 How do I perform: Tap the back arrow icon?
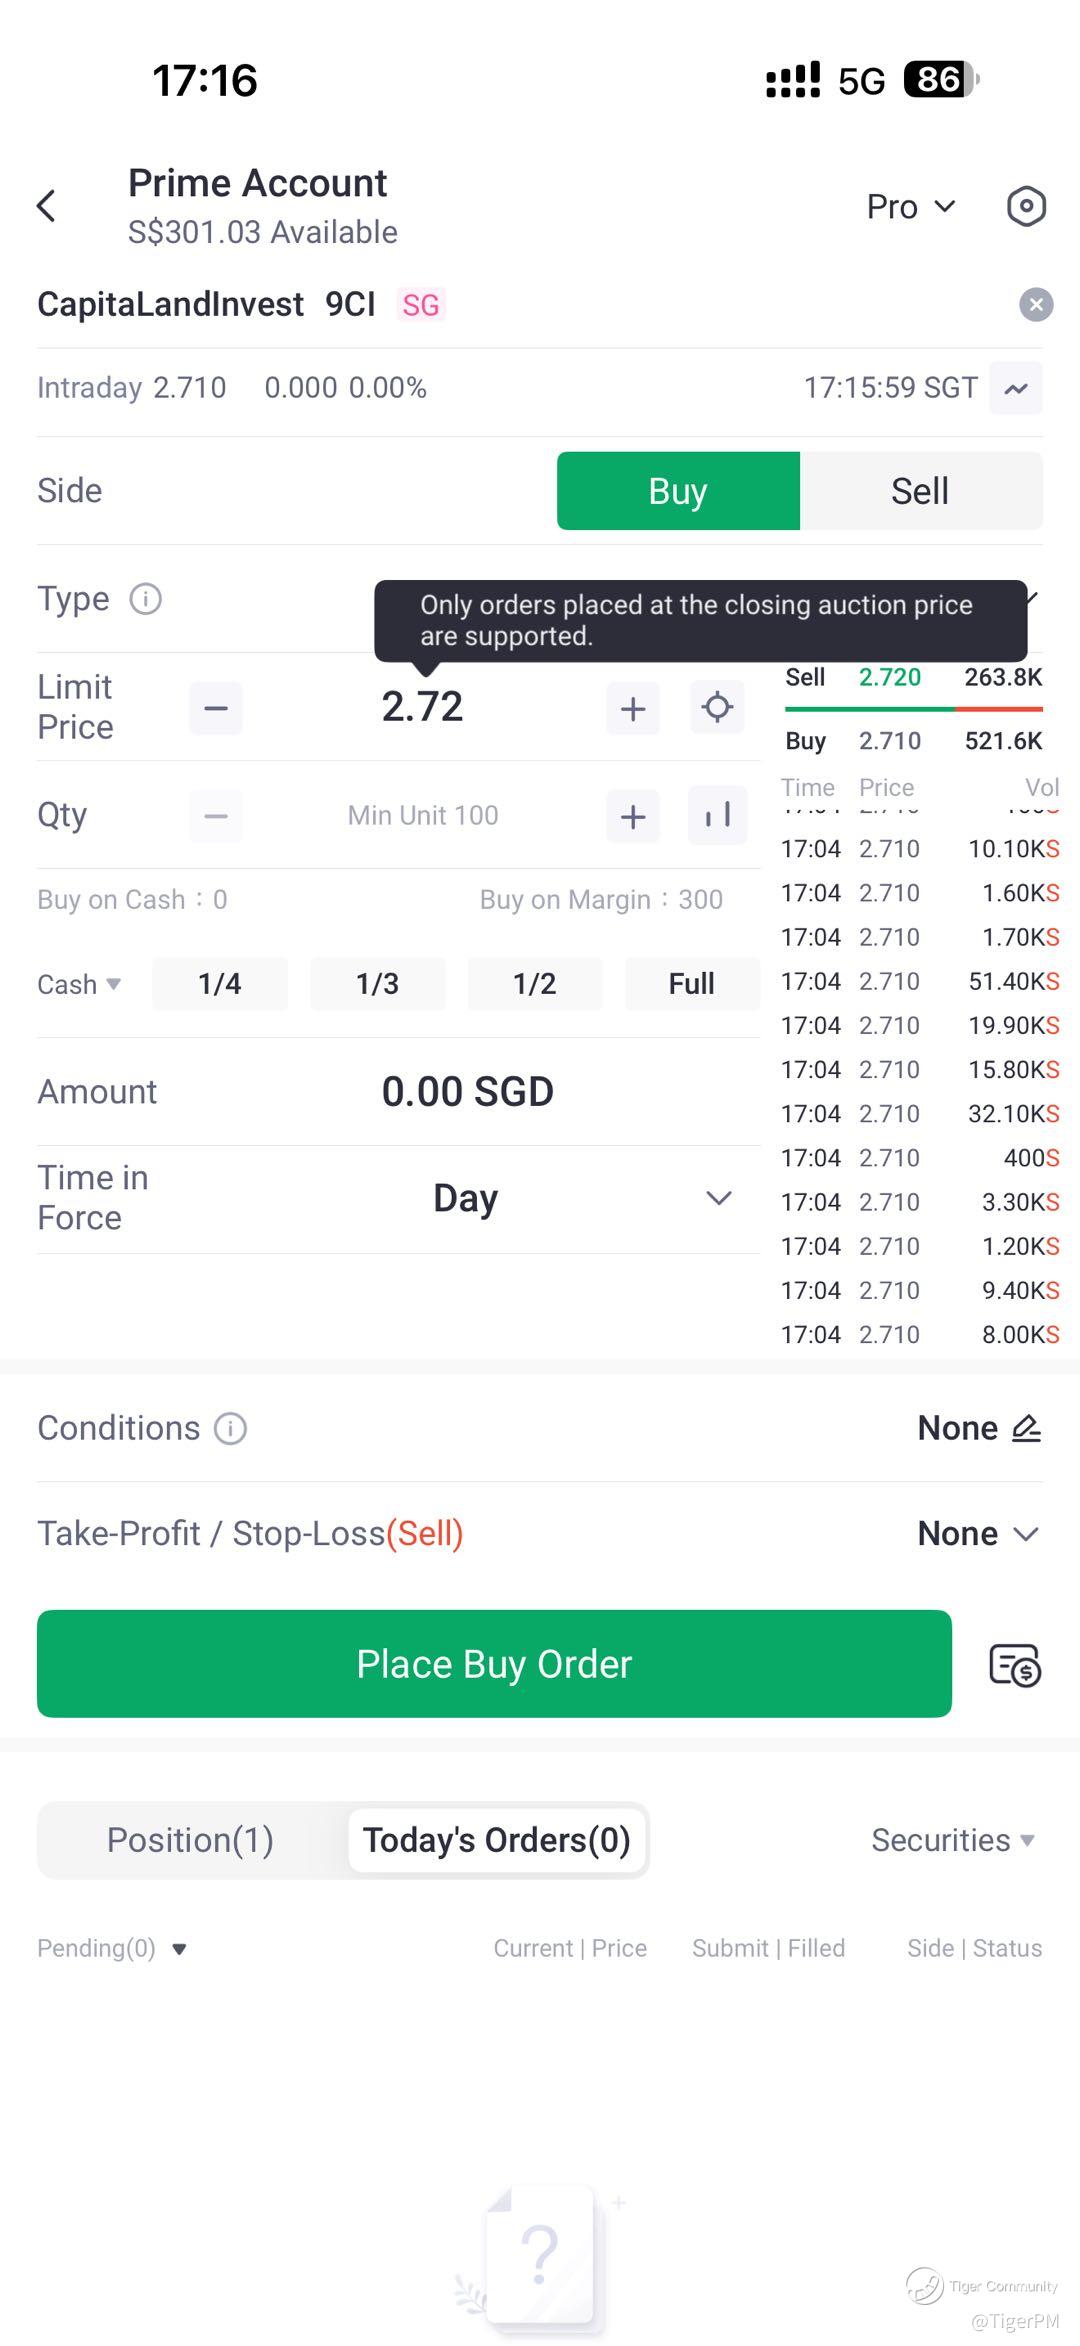pyautogui.click(x=46, y=206)
